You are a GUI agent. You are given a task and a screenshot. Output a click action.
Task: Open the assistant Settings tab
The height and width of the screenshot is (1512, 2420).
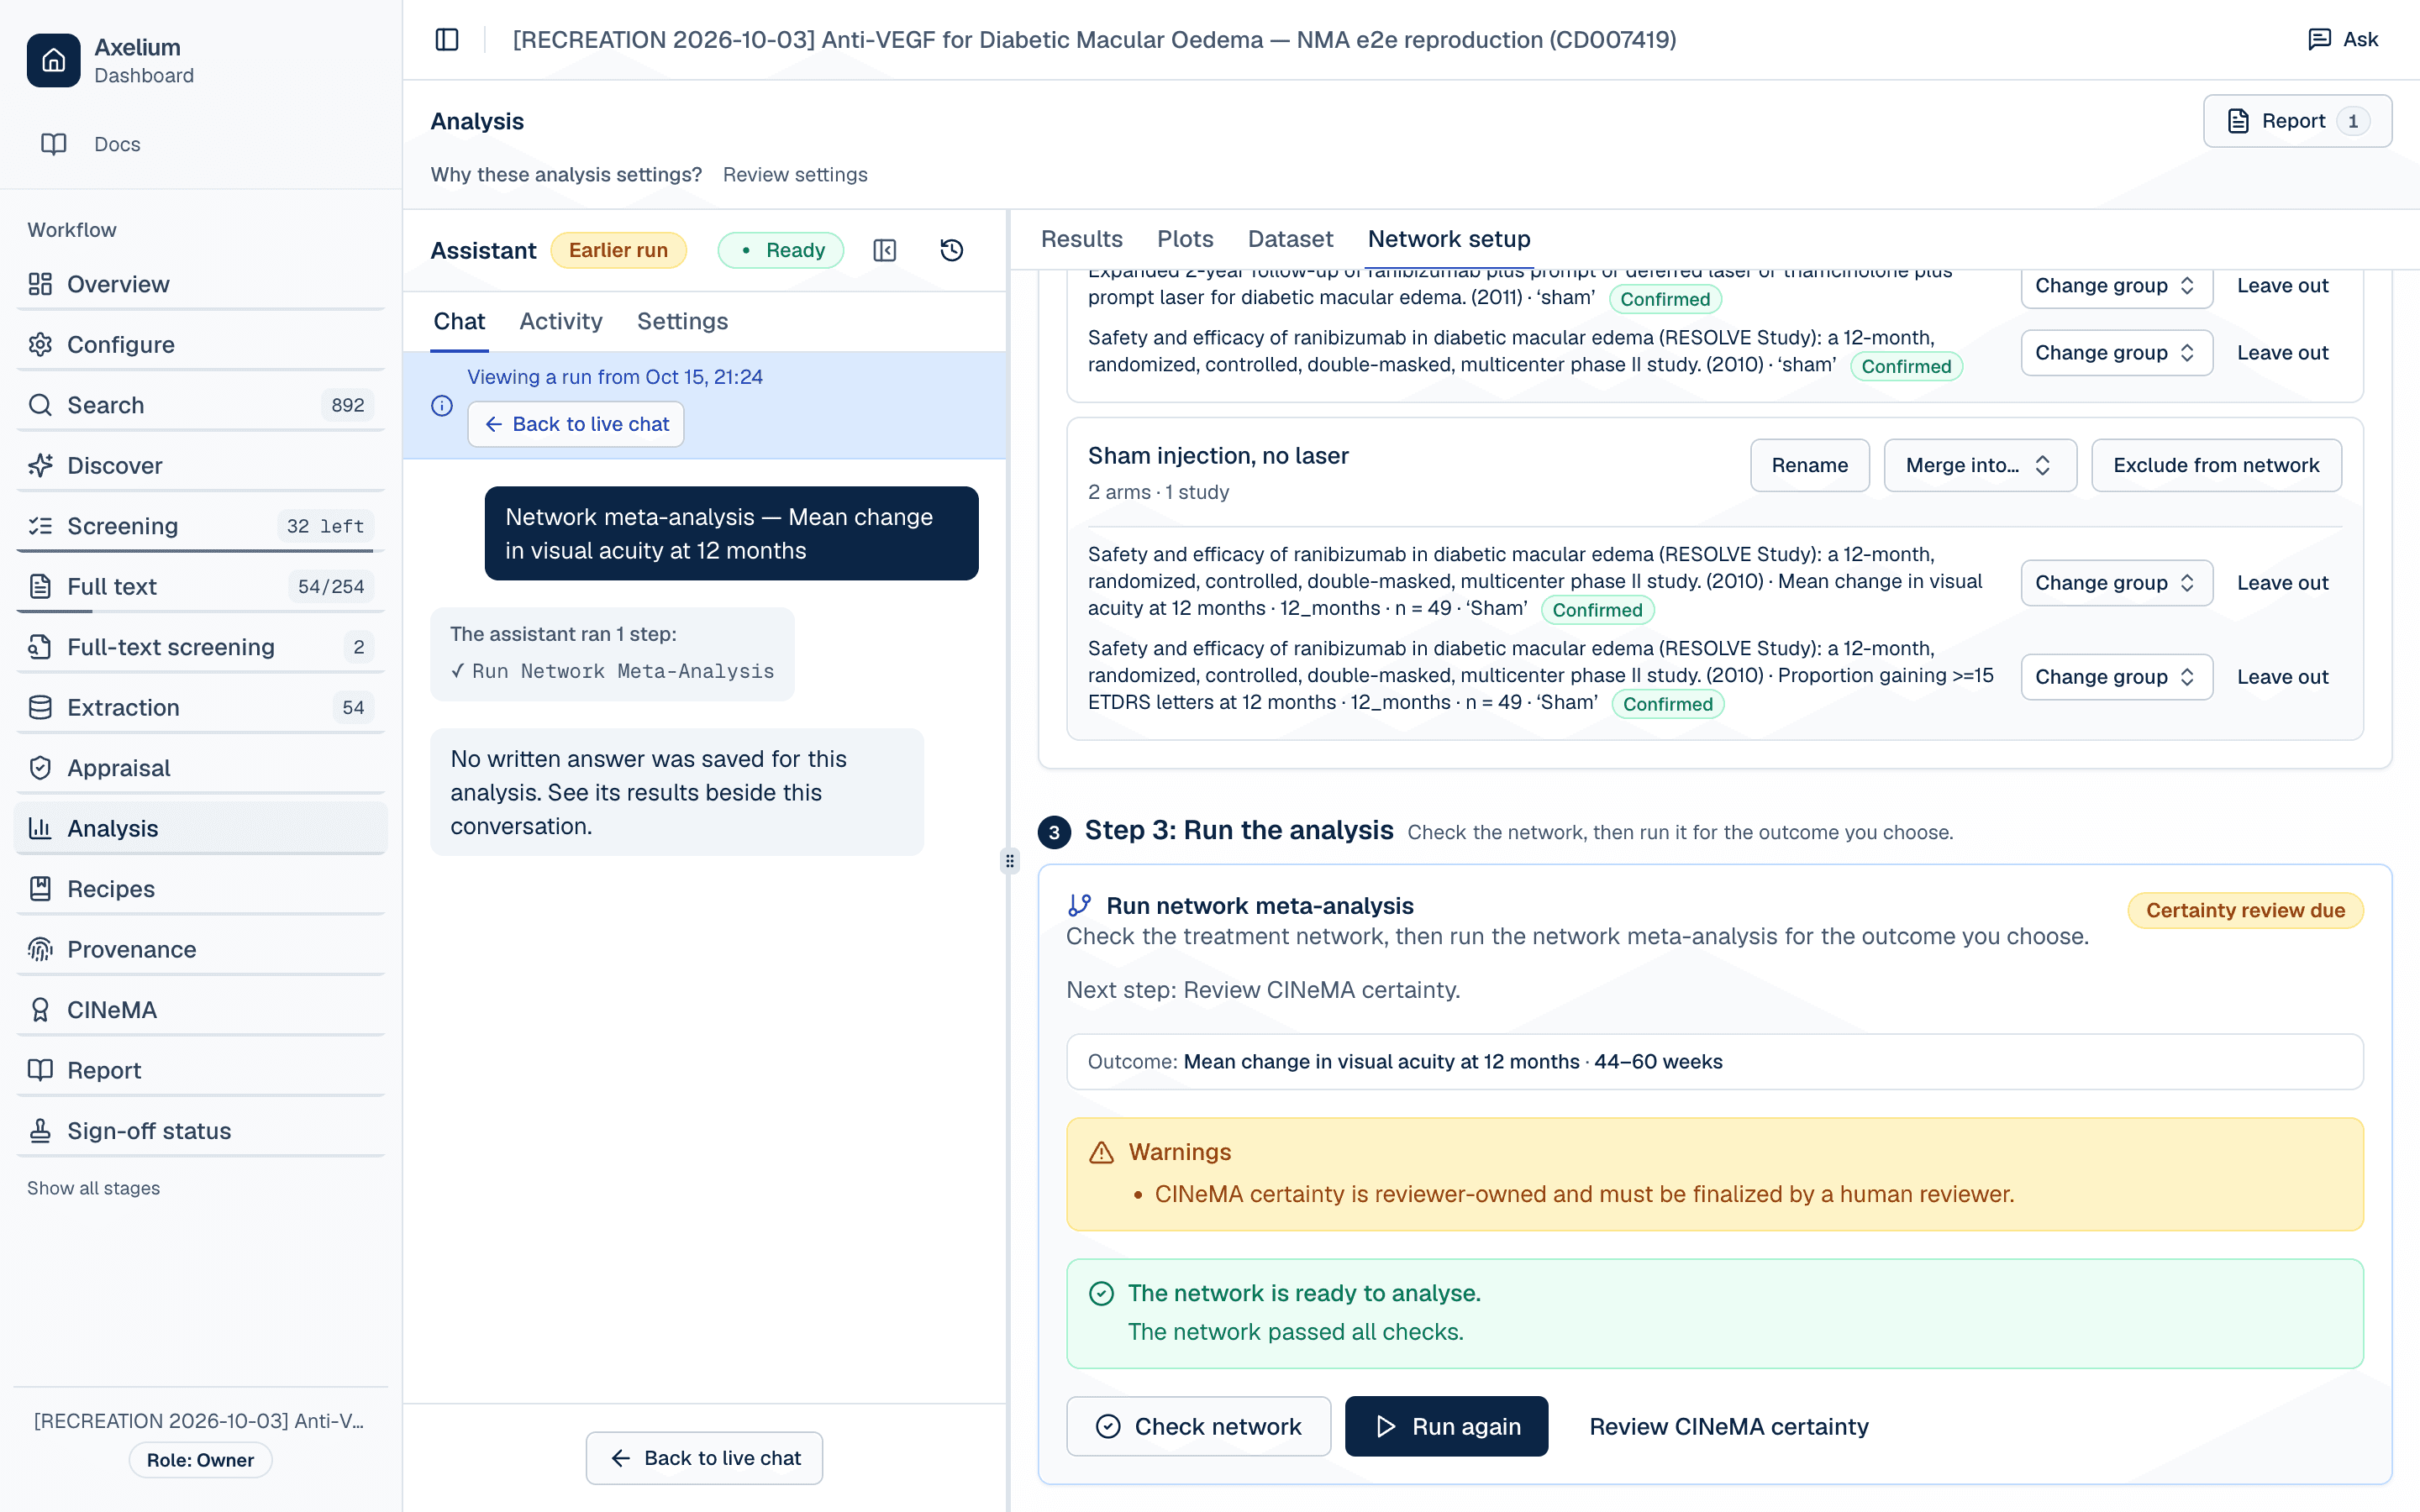pyautogui.click(x=682, y=321)
